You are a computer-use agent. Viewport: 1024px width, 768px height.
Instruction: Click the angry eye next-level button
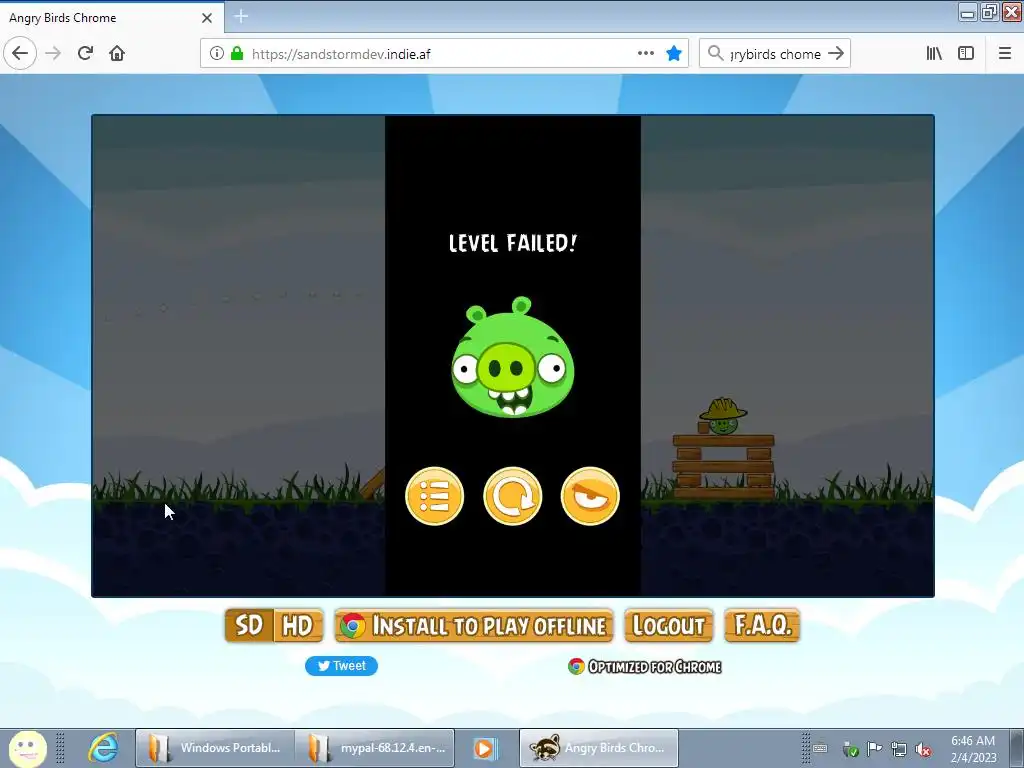coord(590,496)
